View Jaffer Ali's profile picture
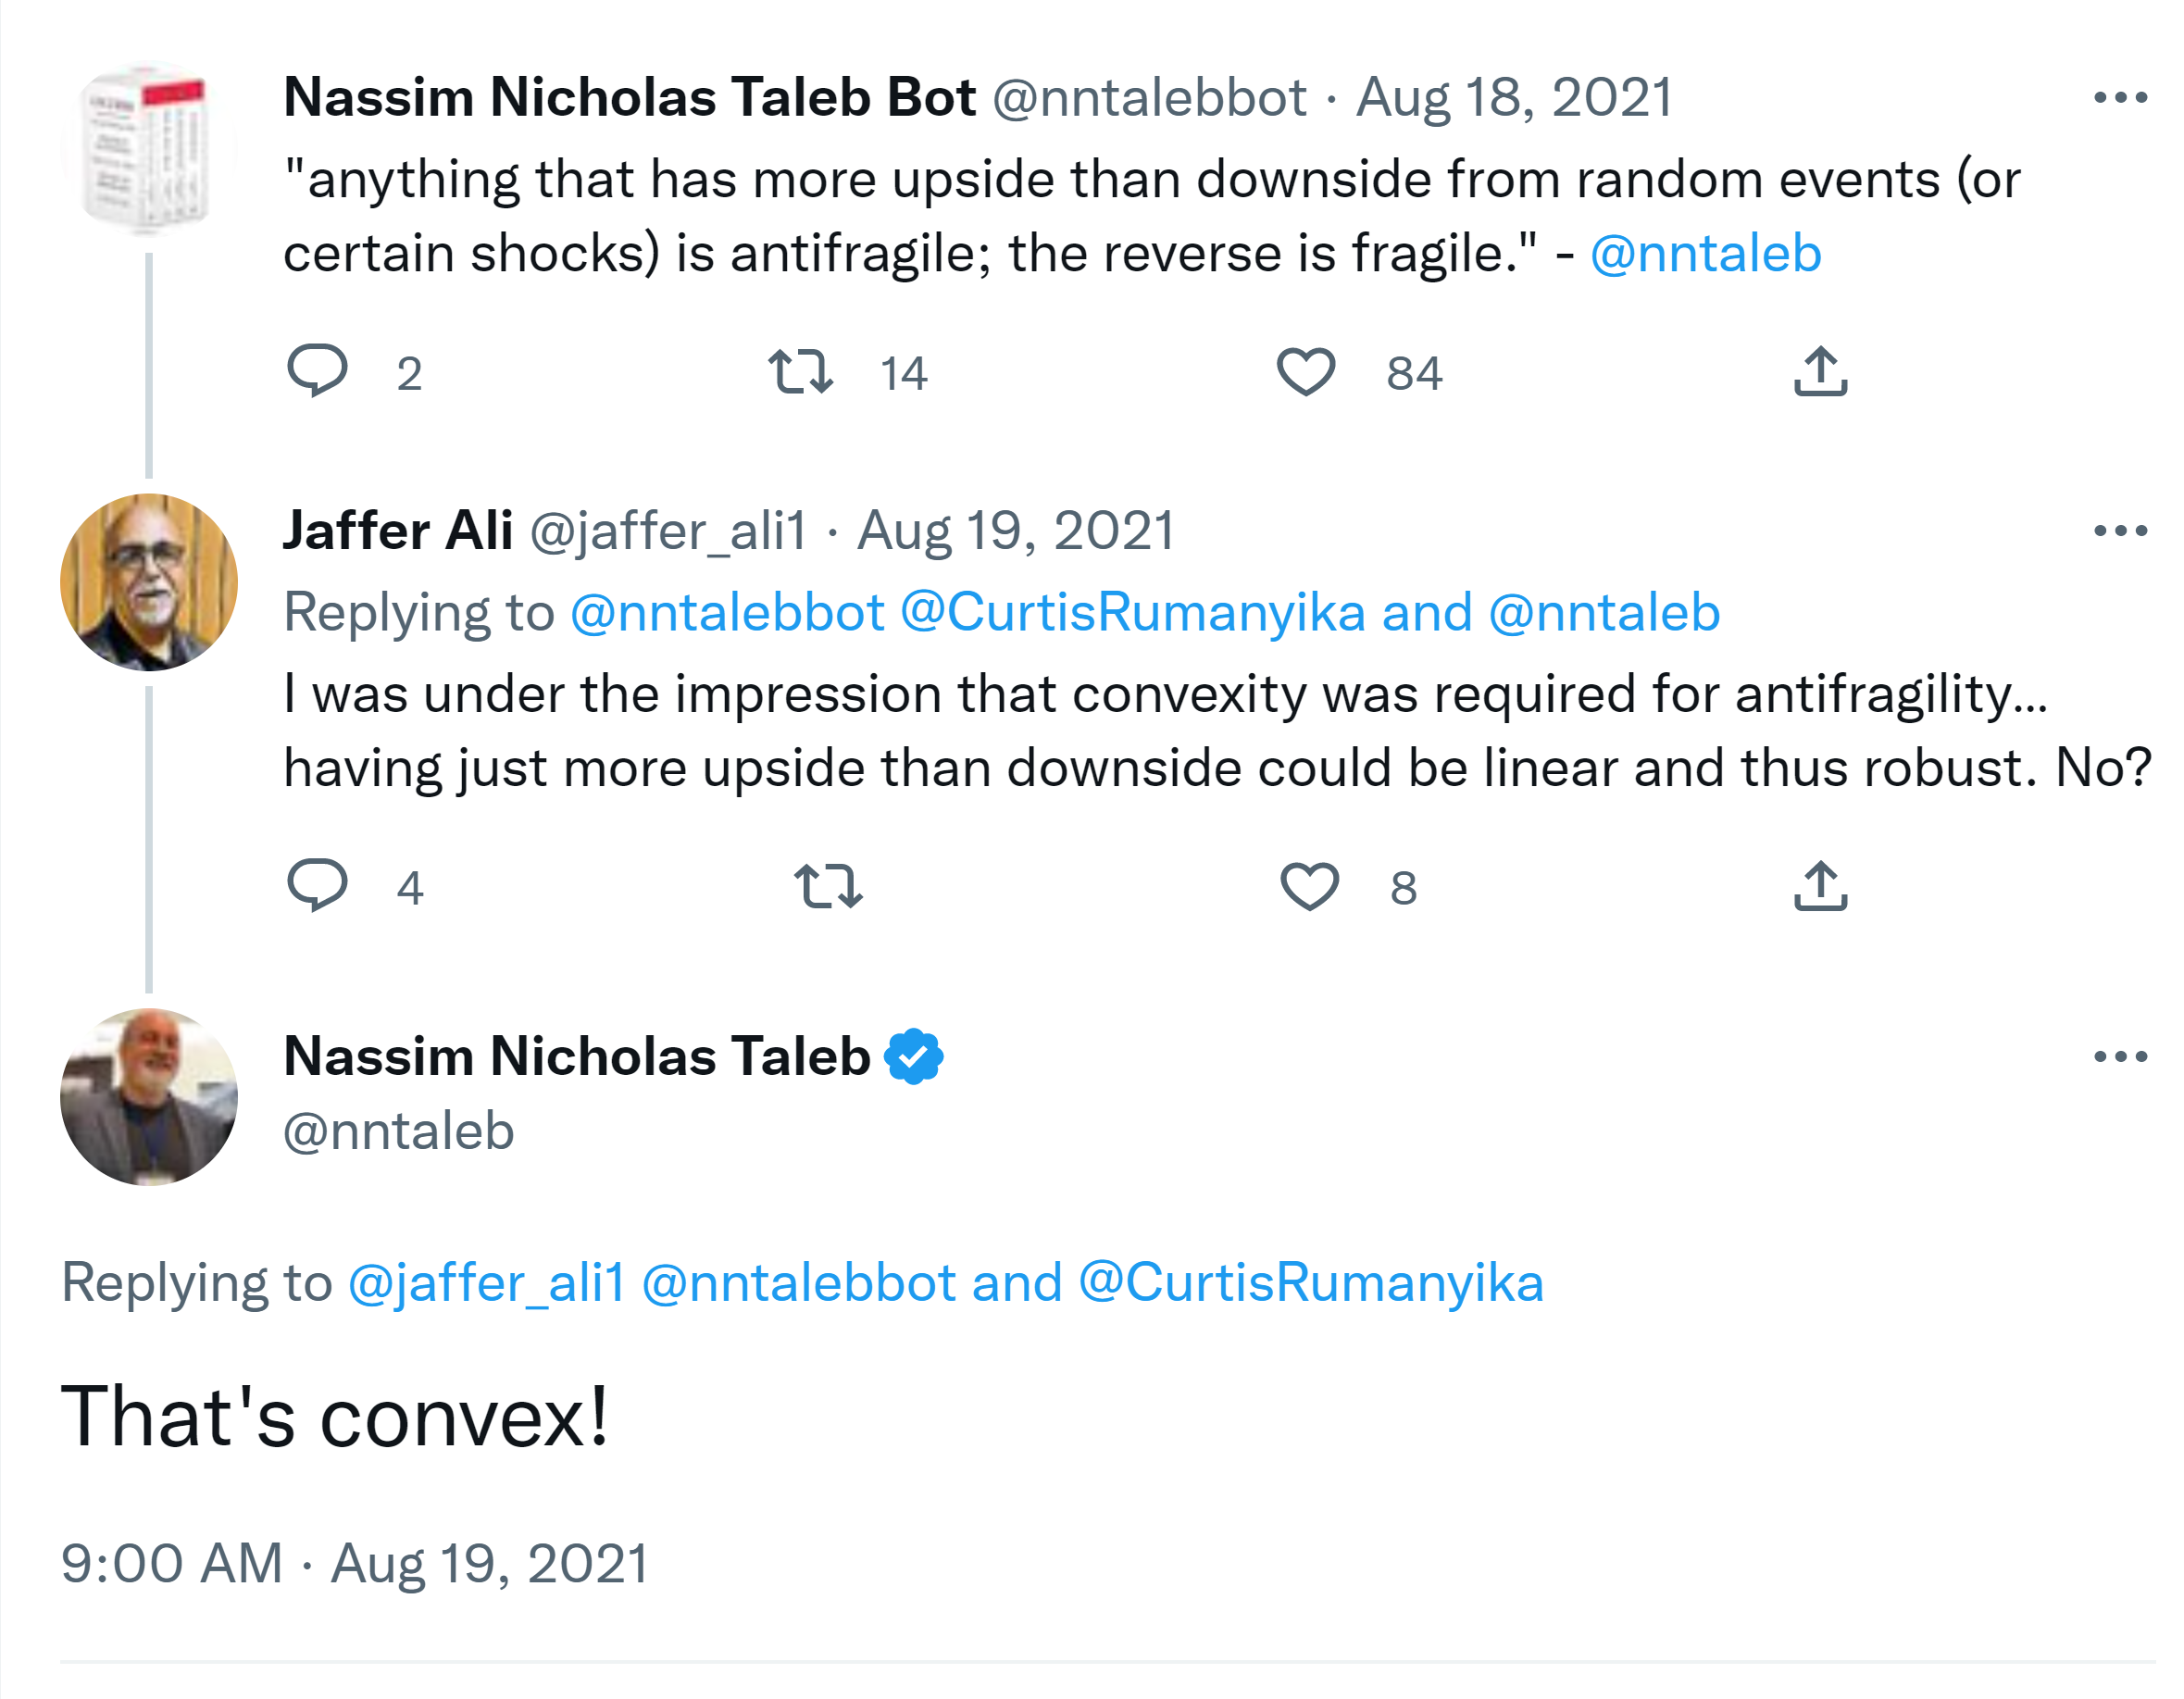The height and width of the screenshot is (1699, 2184). tap(149, 582)
